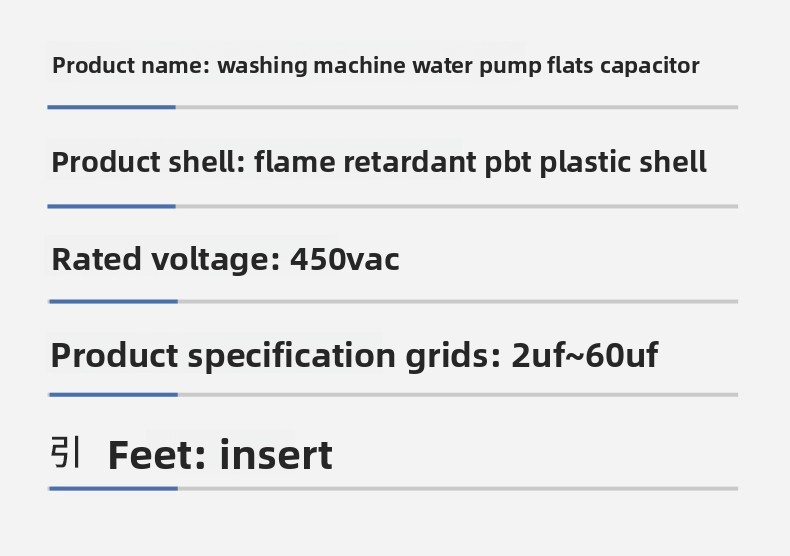Click the Product shell description text
The image size is (790, 556).
379,162
